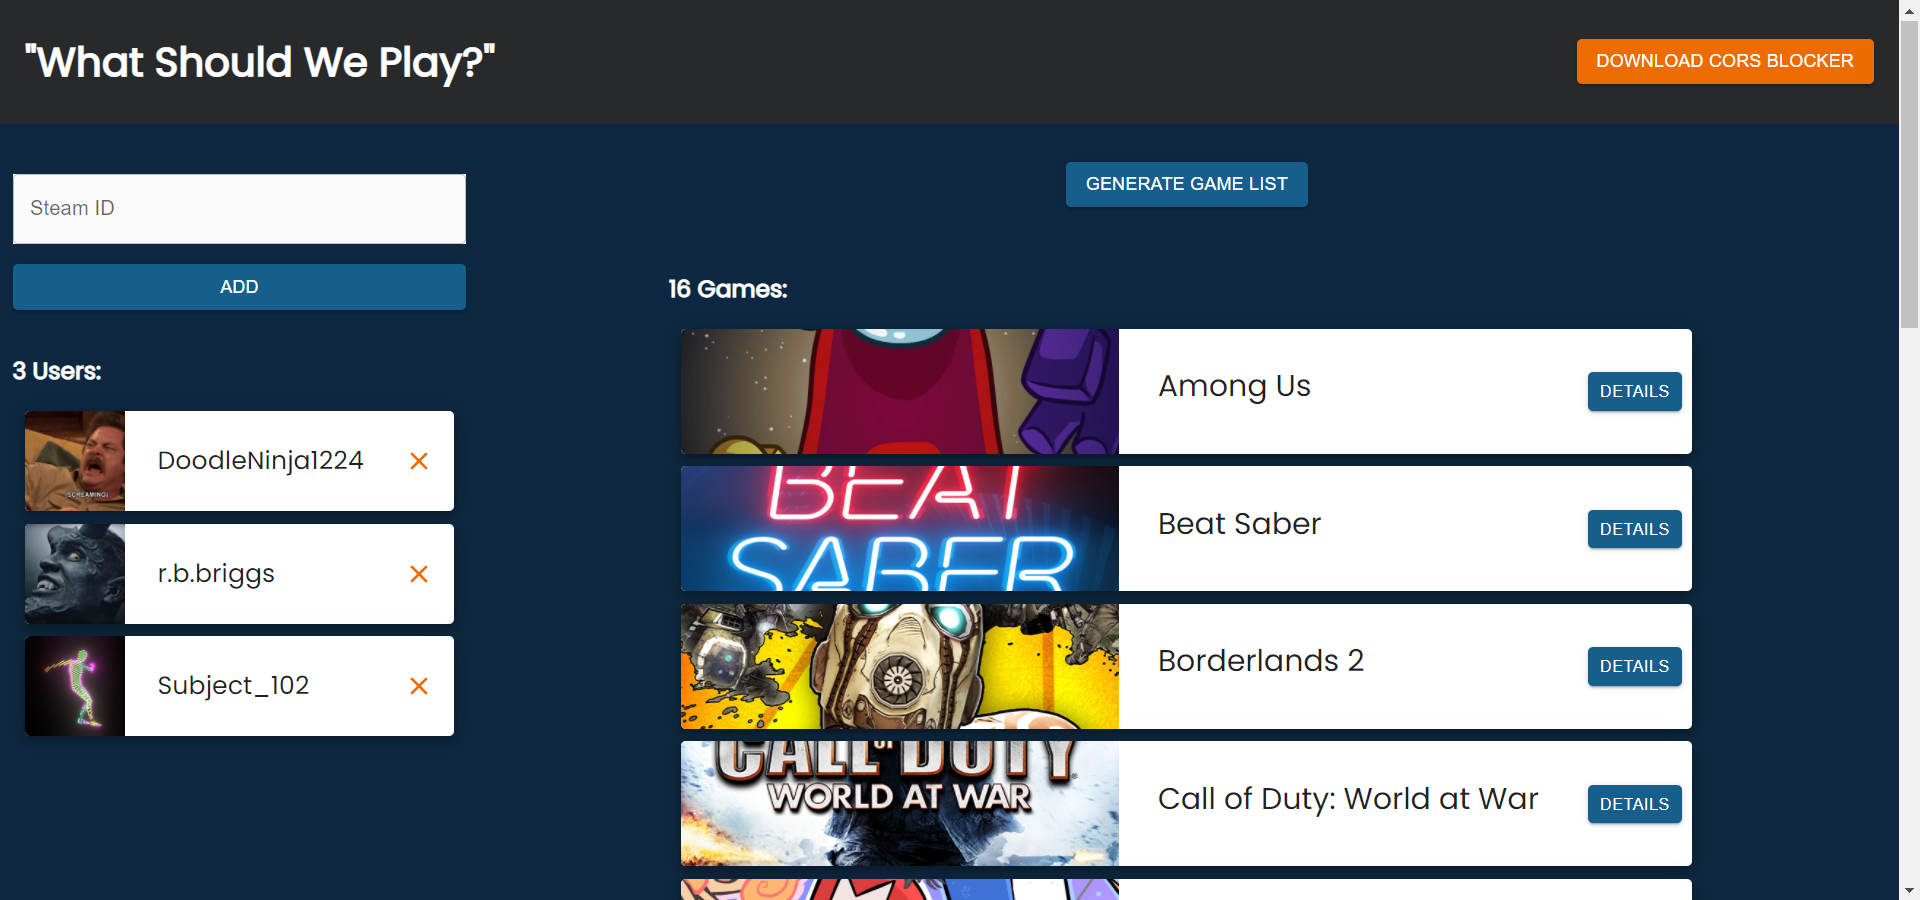Click the Call of Duty: World at War title
1920x900 pixels.
pos(1348,799)
